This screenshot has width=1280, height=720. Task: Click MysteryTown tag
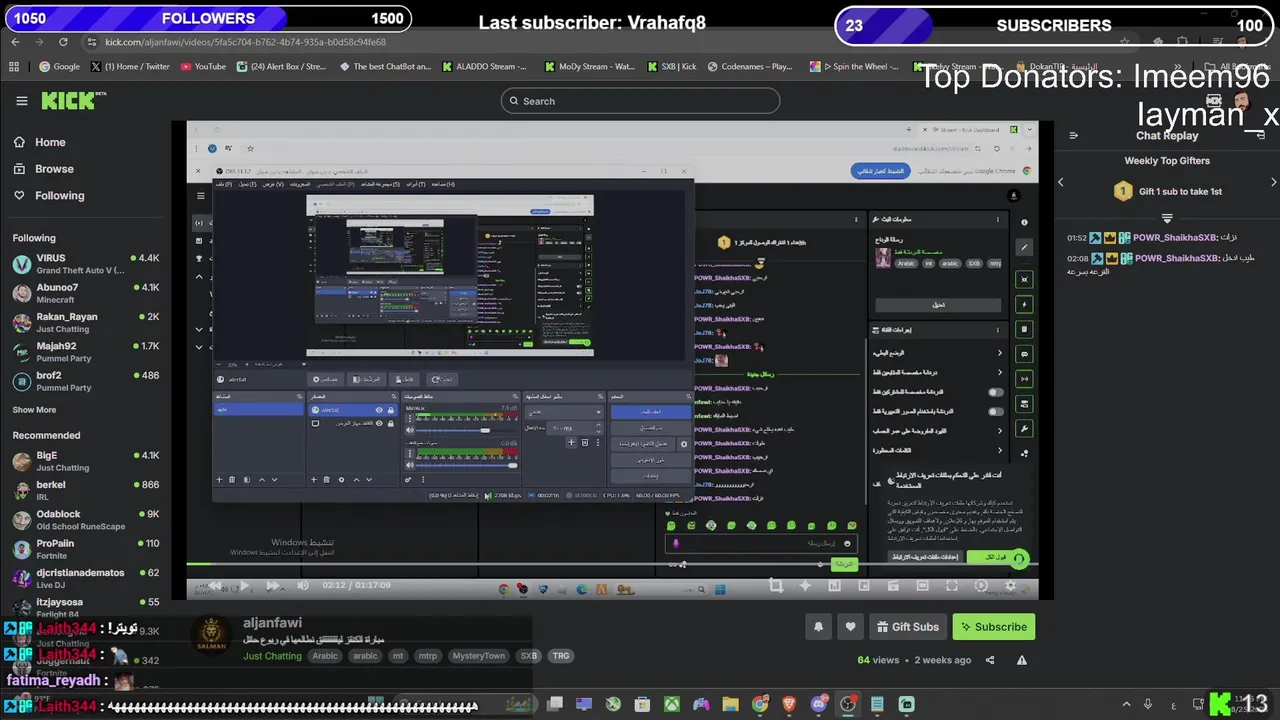[x=478, y=656]
